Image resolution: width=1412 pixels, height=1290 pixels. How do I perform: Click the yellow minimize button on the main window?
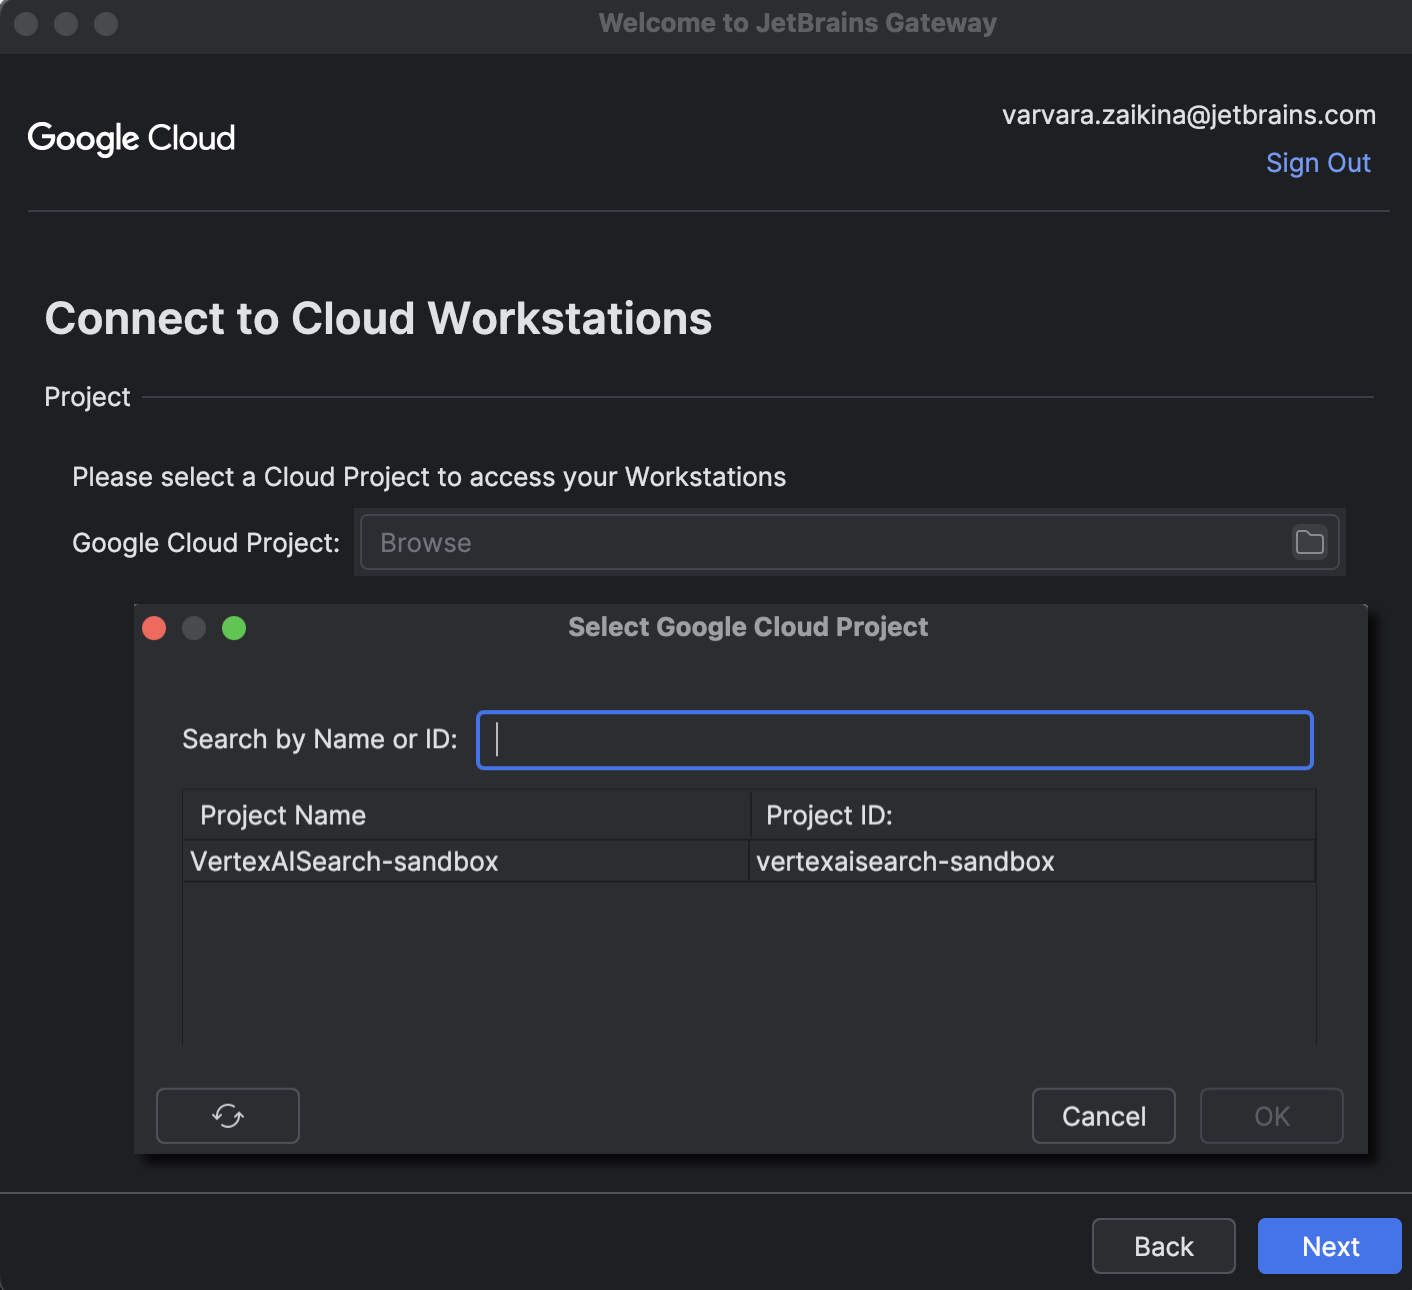click(66, 26)
